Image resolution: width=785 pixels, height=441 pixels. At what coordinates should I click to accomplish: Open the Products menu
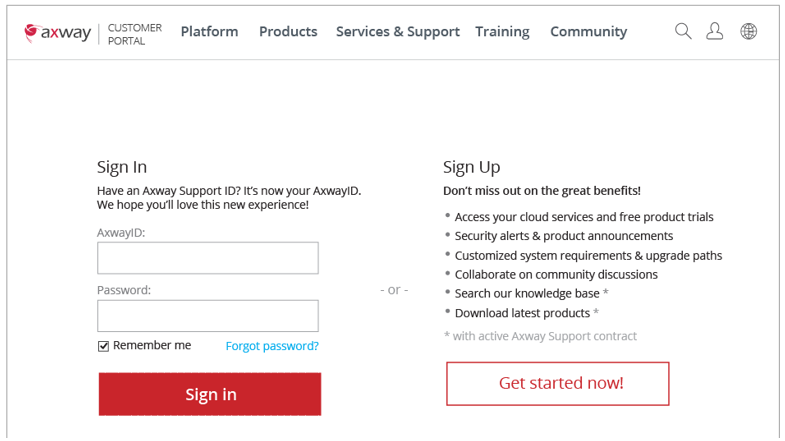coord(288,31)
